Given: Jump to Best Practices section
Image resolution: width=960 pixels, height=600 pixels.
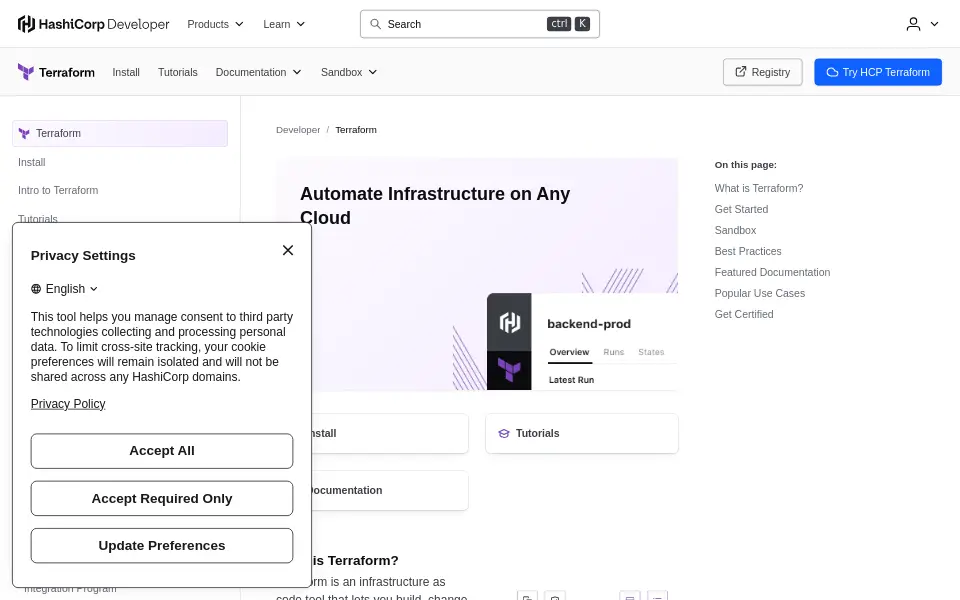Looking at the screenshot, I should coord(748,251).
